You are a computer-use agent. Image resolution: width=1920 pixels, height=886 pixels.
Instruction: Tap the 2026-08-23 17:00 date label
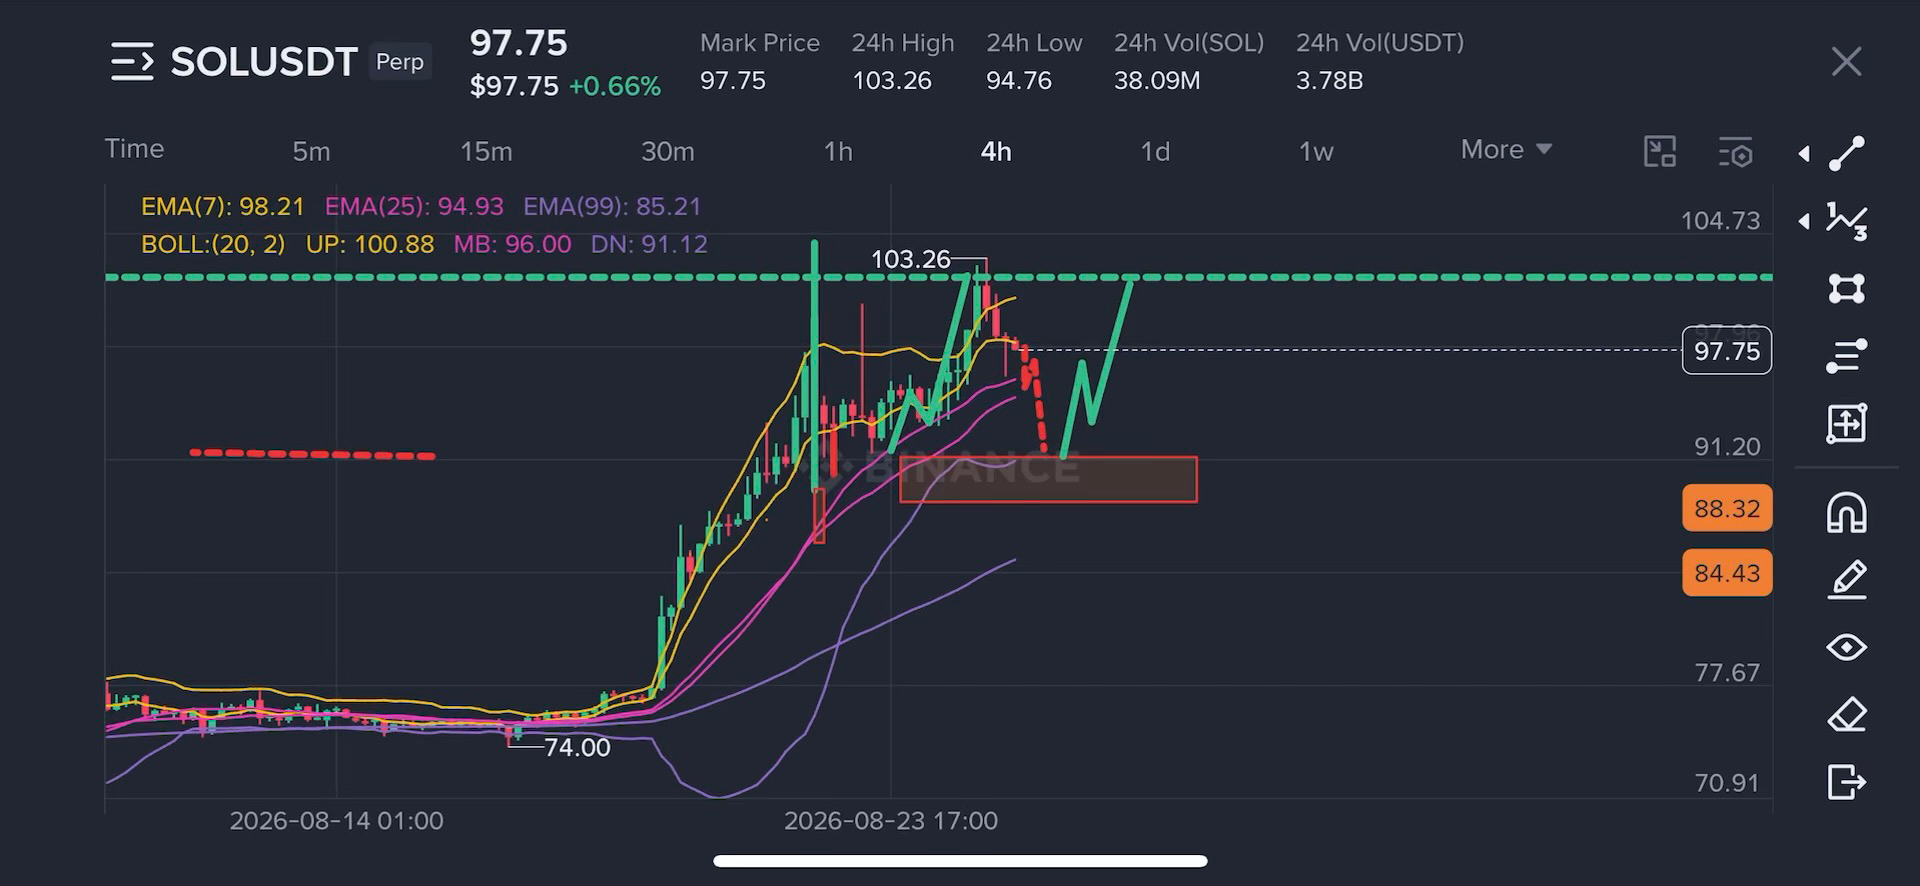point(891,821)
